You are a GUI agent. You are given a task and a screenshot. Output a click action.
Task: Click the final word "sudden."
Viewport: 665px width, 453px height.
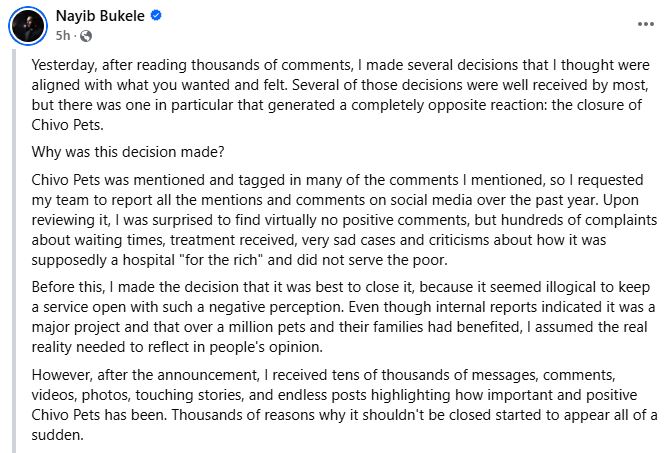click(57, 435)
